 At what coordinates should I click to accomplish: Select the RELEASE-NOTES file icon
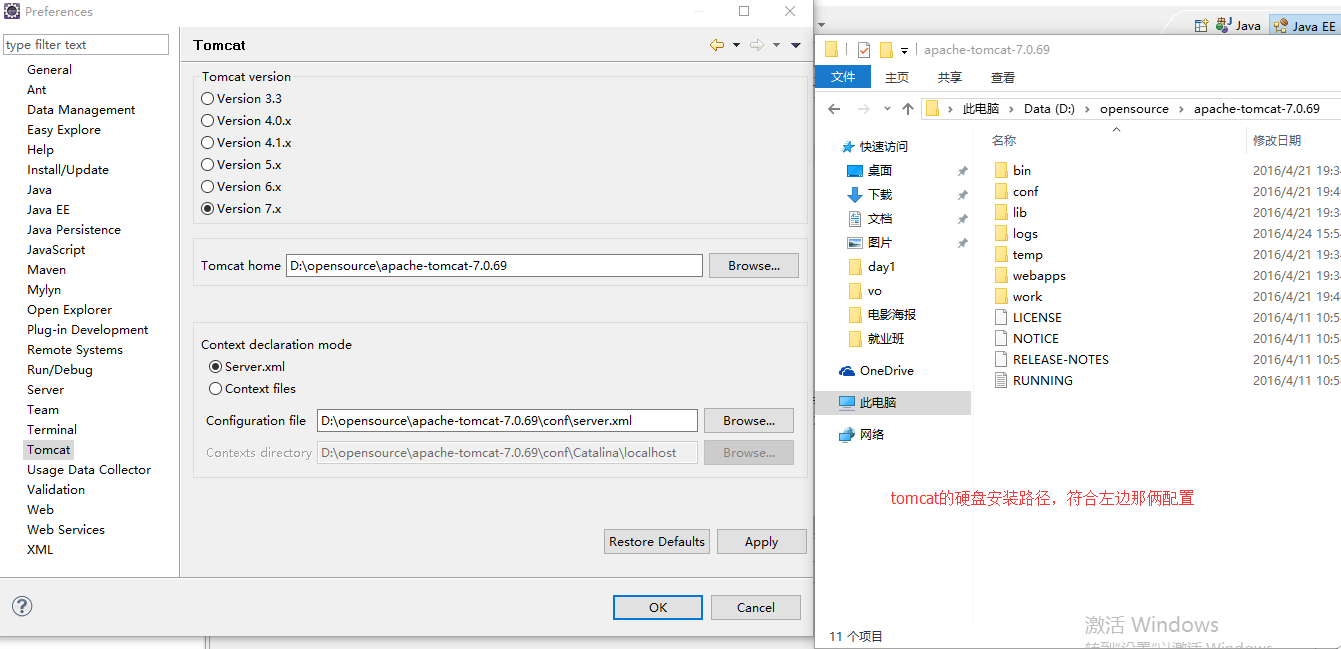tap(1001, 360)
